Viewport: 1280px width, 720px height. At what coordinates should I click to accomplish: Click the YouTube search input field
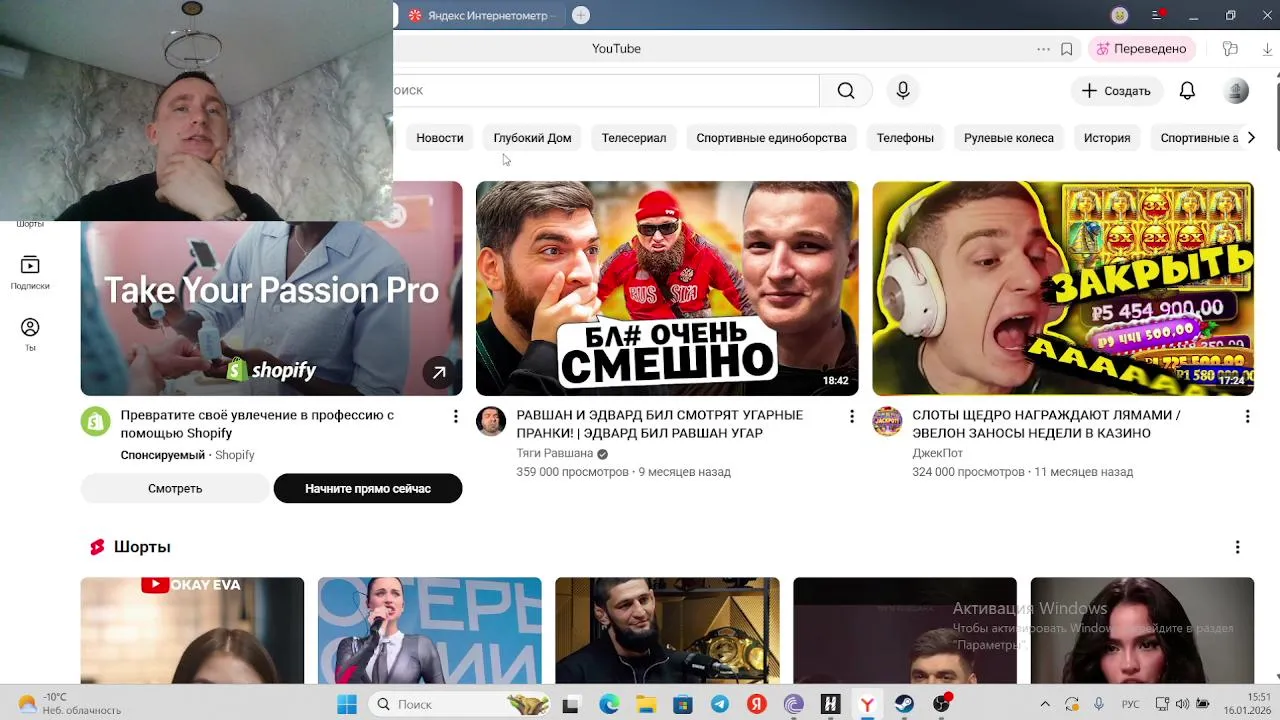pyautogui.click(x=606, y=91)
